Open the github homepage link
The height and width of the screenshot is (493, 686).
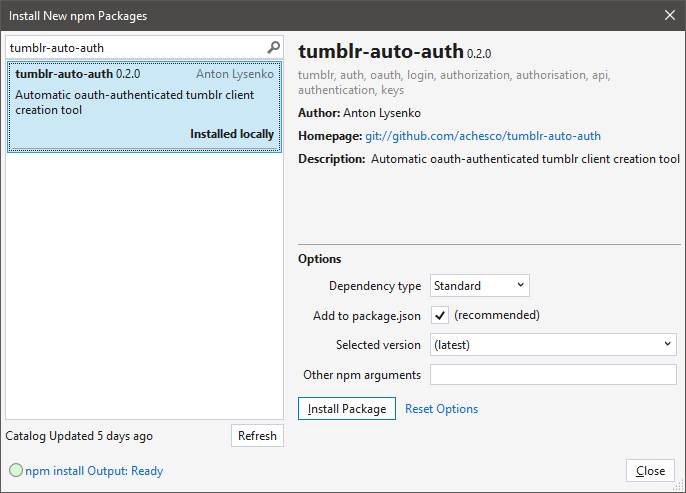(483, 136)
